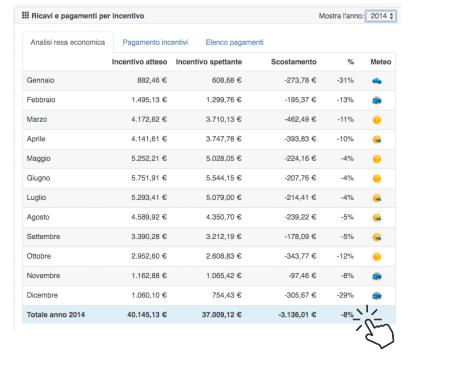
Task: Click the -462,49 € value for Marzo
Action: [300, 119]
